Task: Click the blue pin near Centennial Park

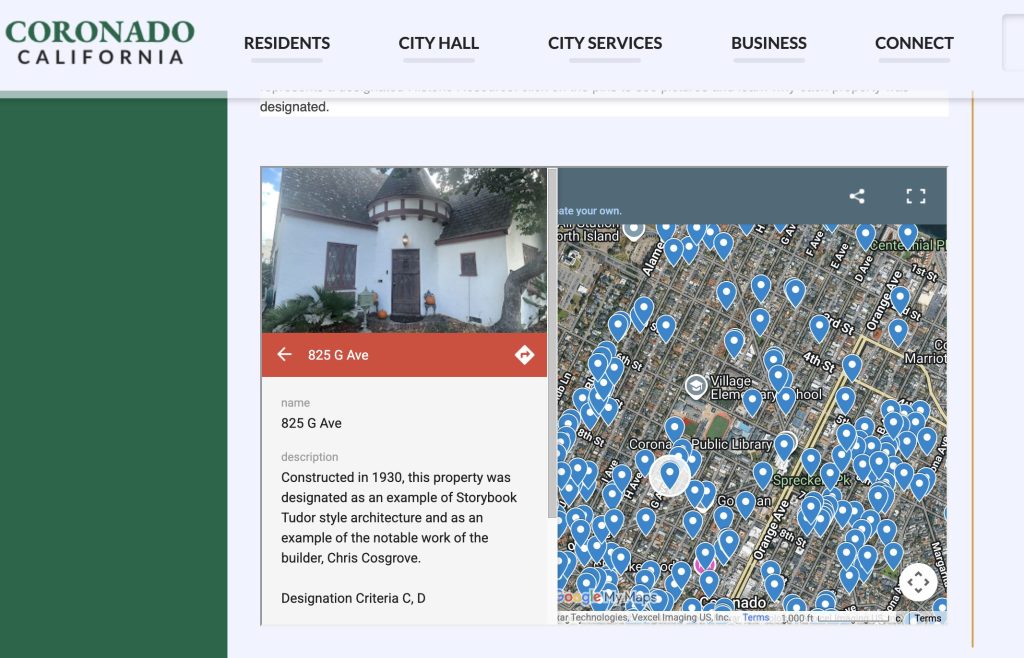Action: pos(907,236)
